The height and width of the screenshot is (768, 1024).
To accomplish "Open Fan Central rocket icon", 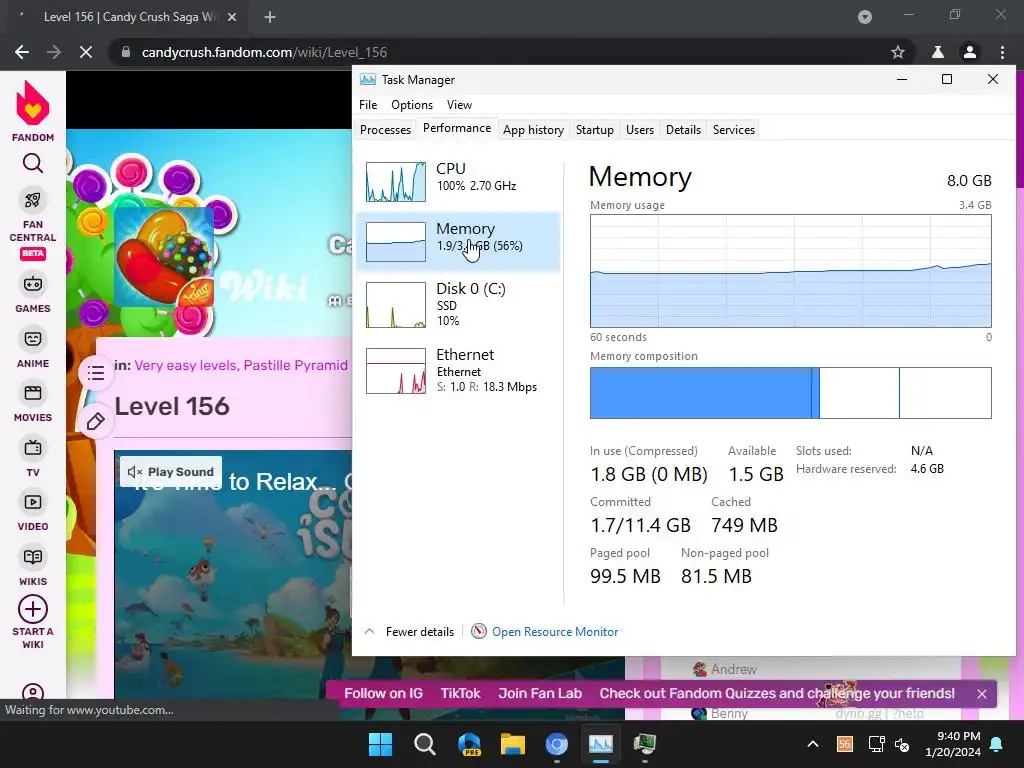I will point(33,200).
